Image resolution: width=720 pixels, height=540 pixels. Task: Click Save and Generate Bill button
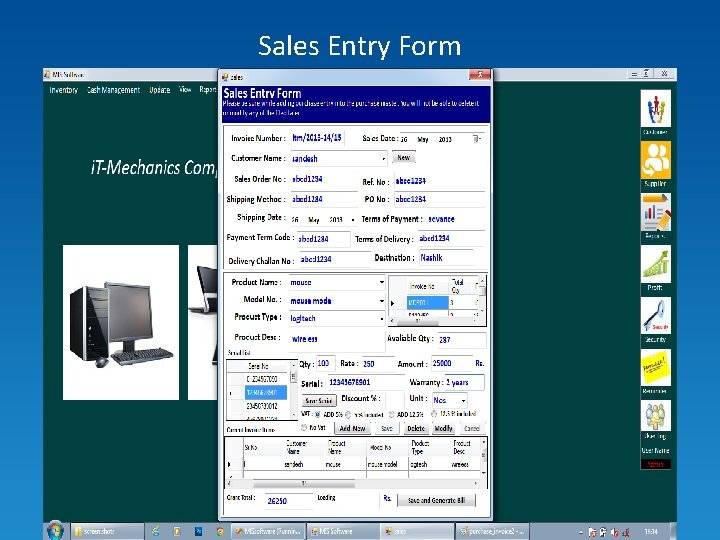(x=436, y=501)
